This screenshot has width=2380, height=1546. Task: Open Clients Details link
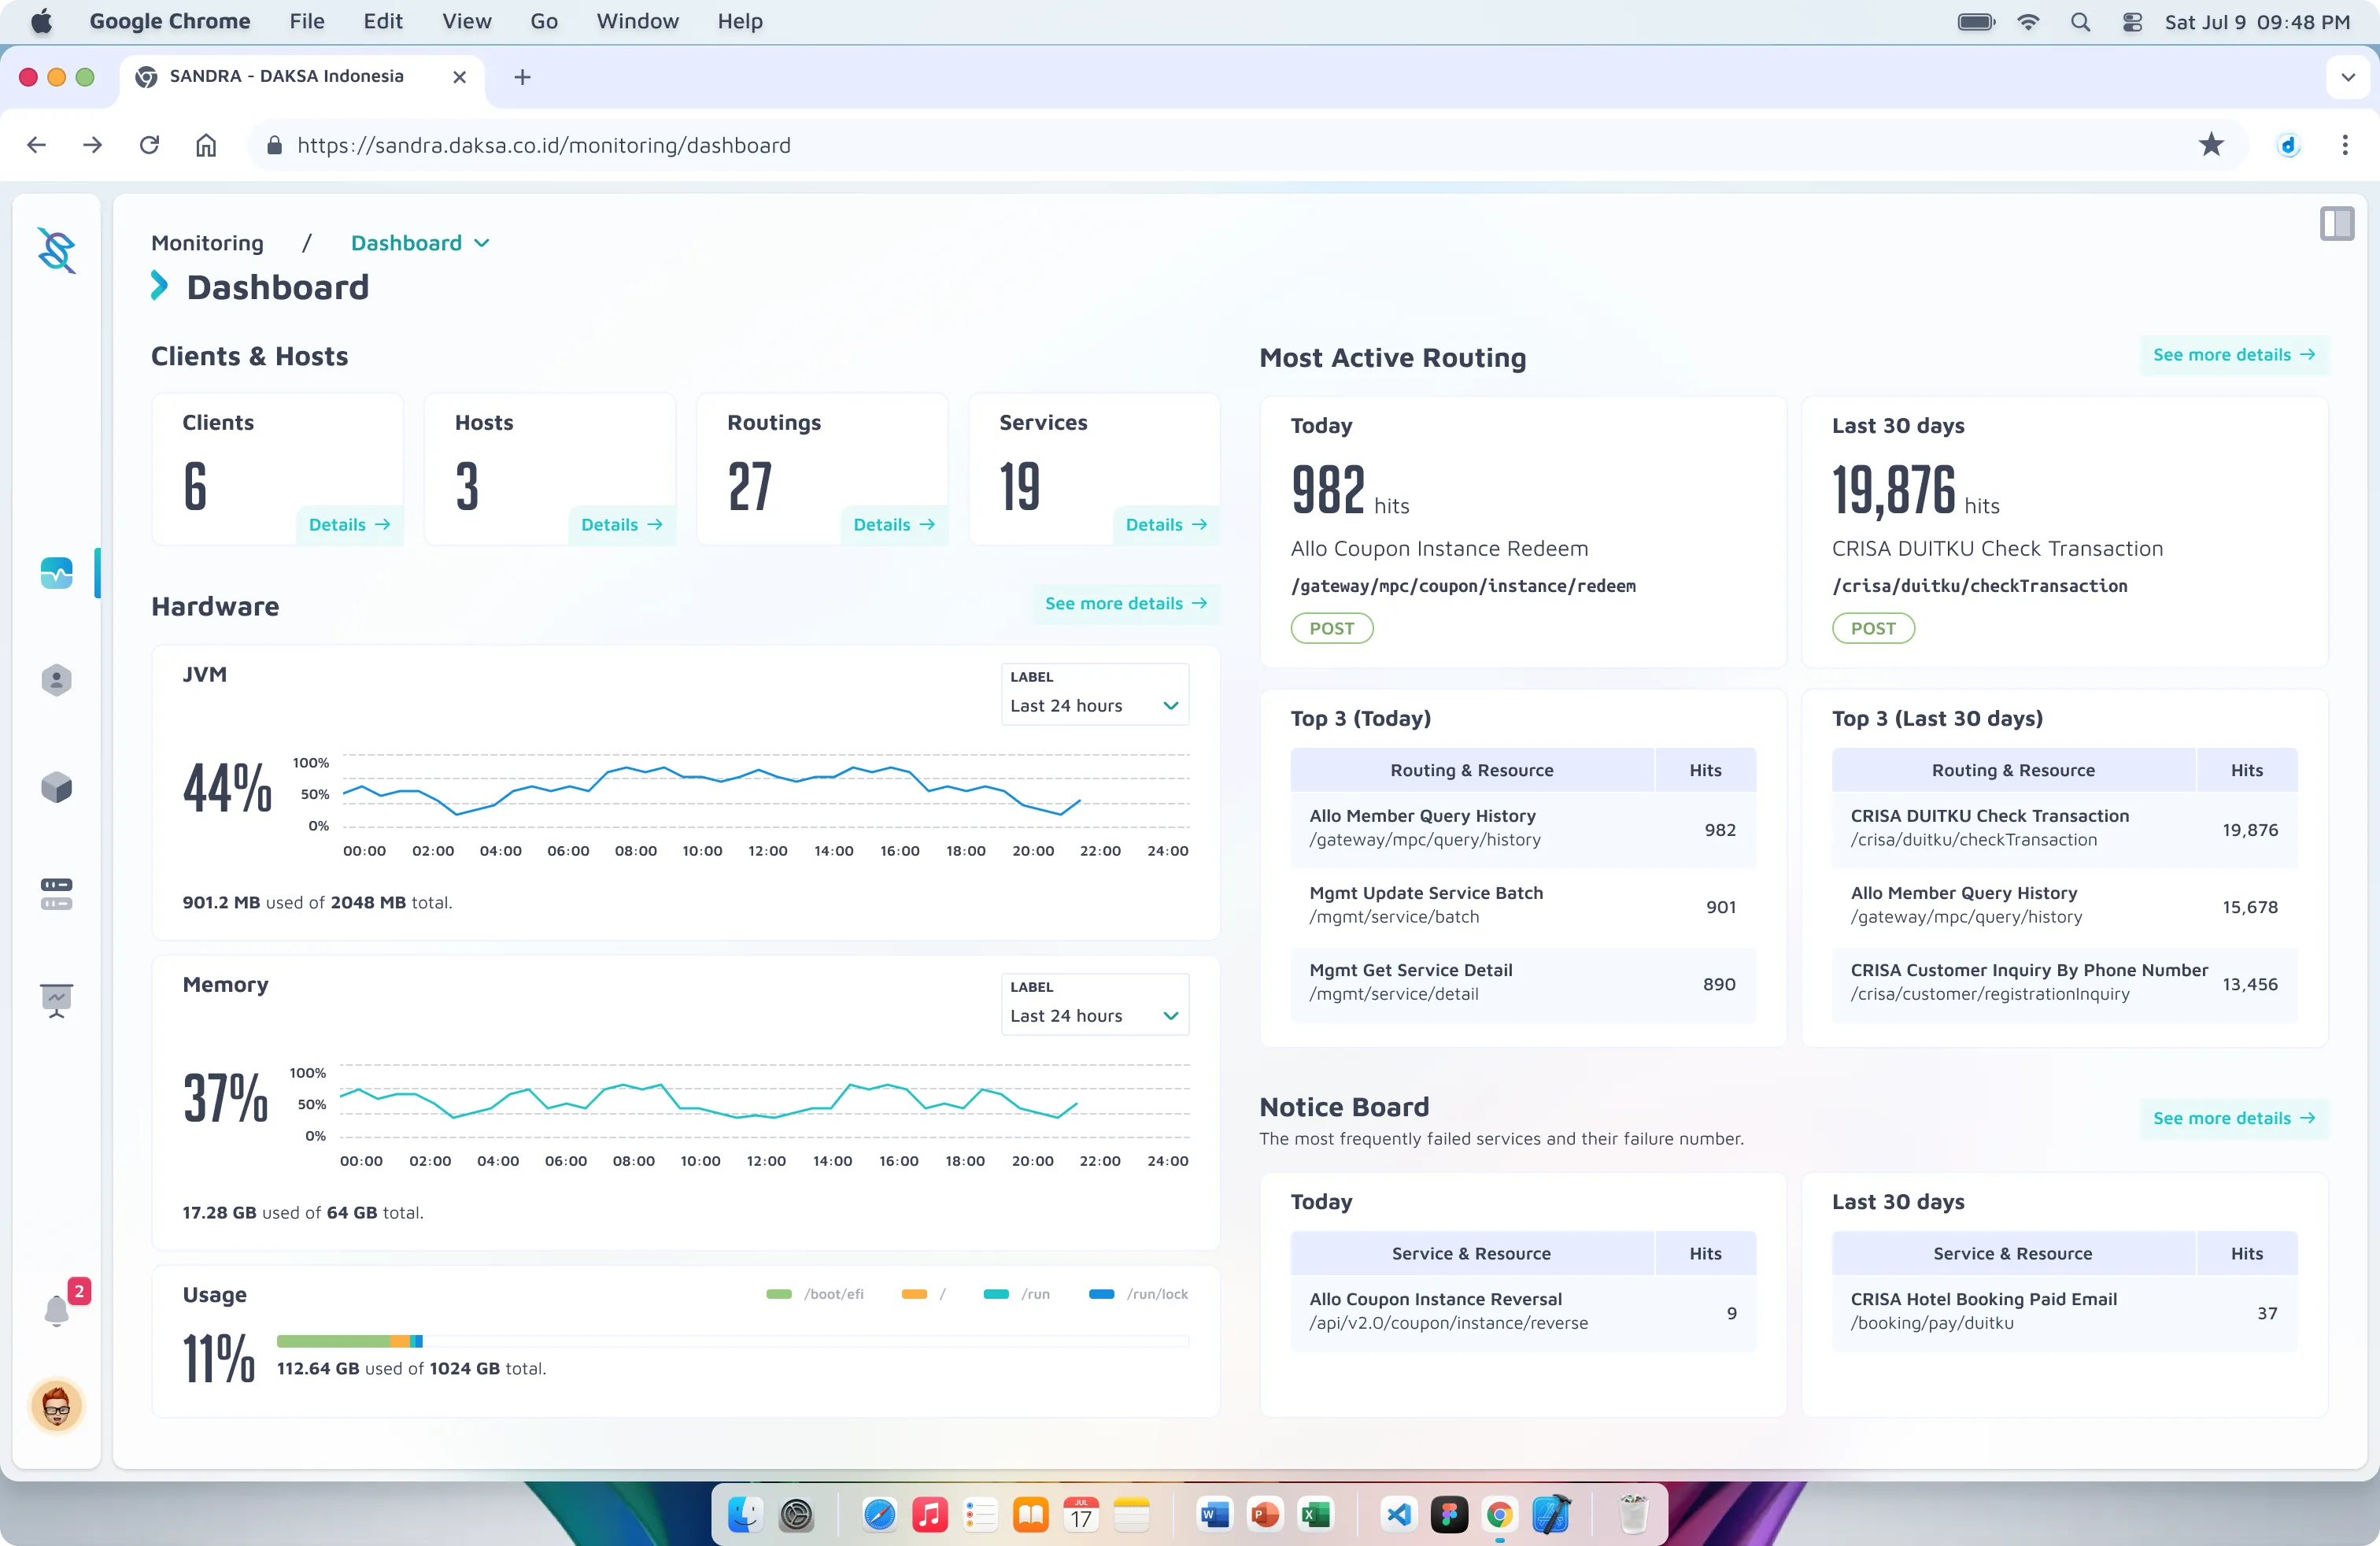click(349, 525)
